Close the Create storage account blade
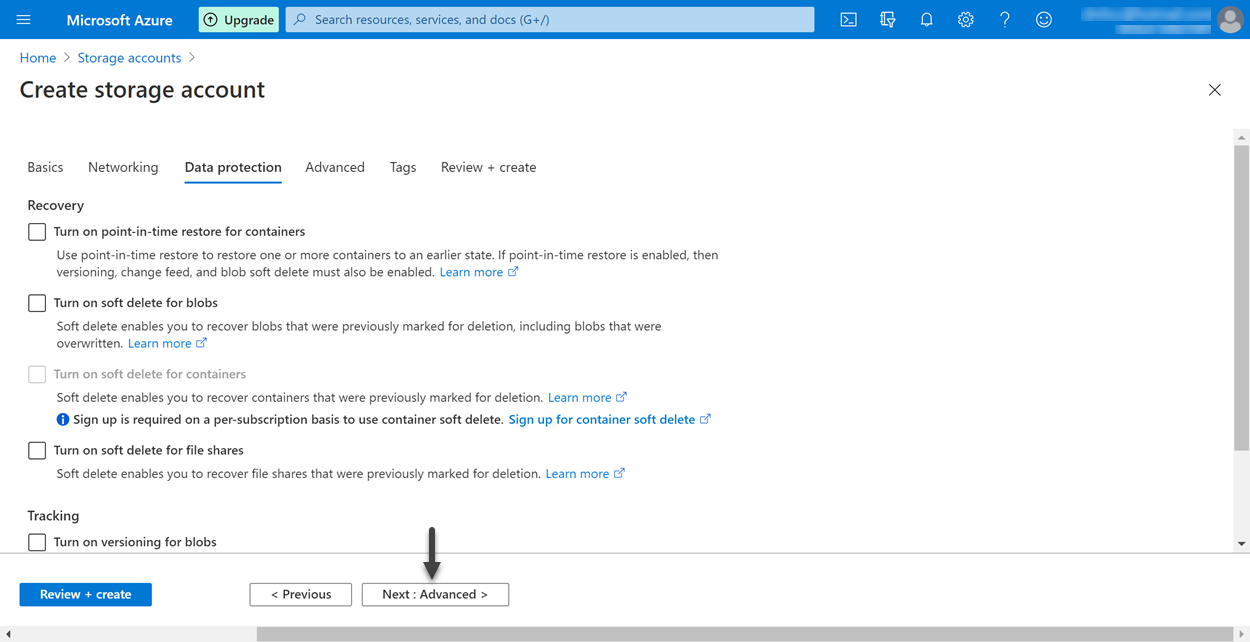Viewport: 1250px width, 642px height. coord(1214,90)
